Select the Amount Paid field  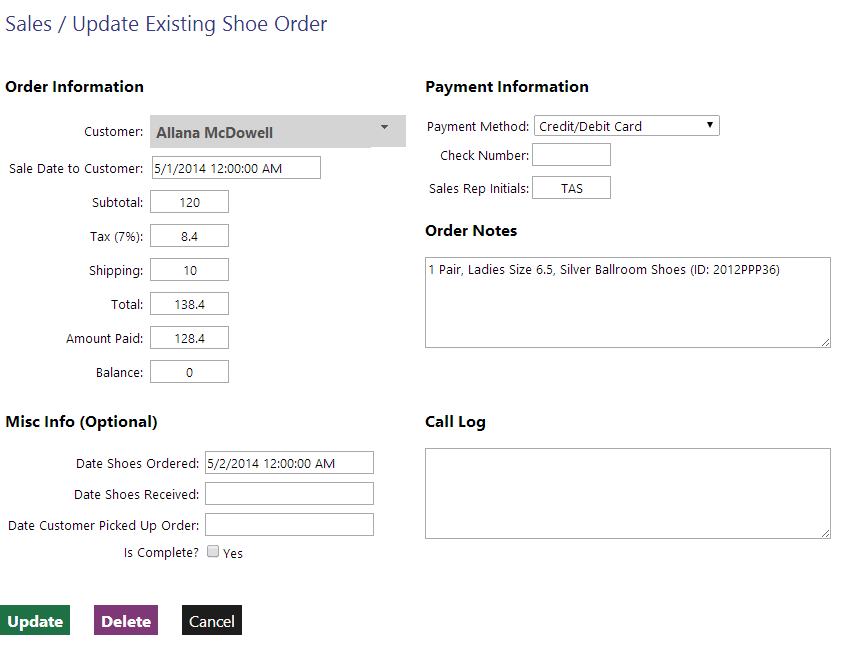click(189, 337)
